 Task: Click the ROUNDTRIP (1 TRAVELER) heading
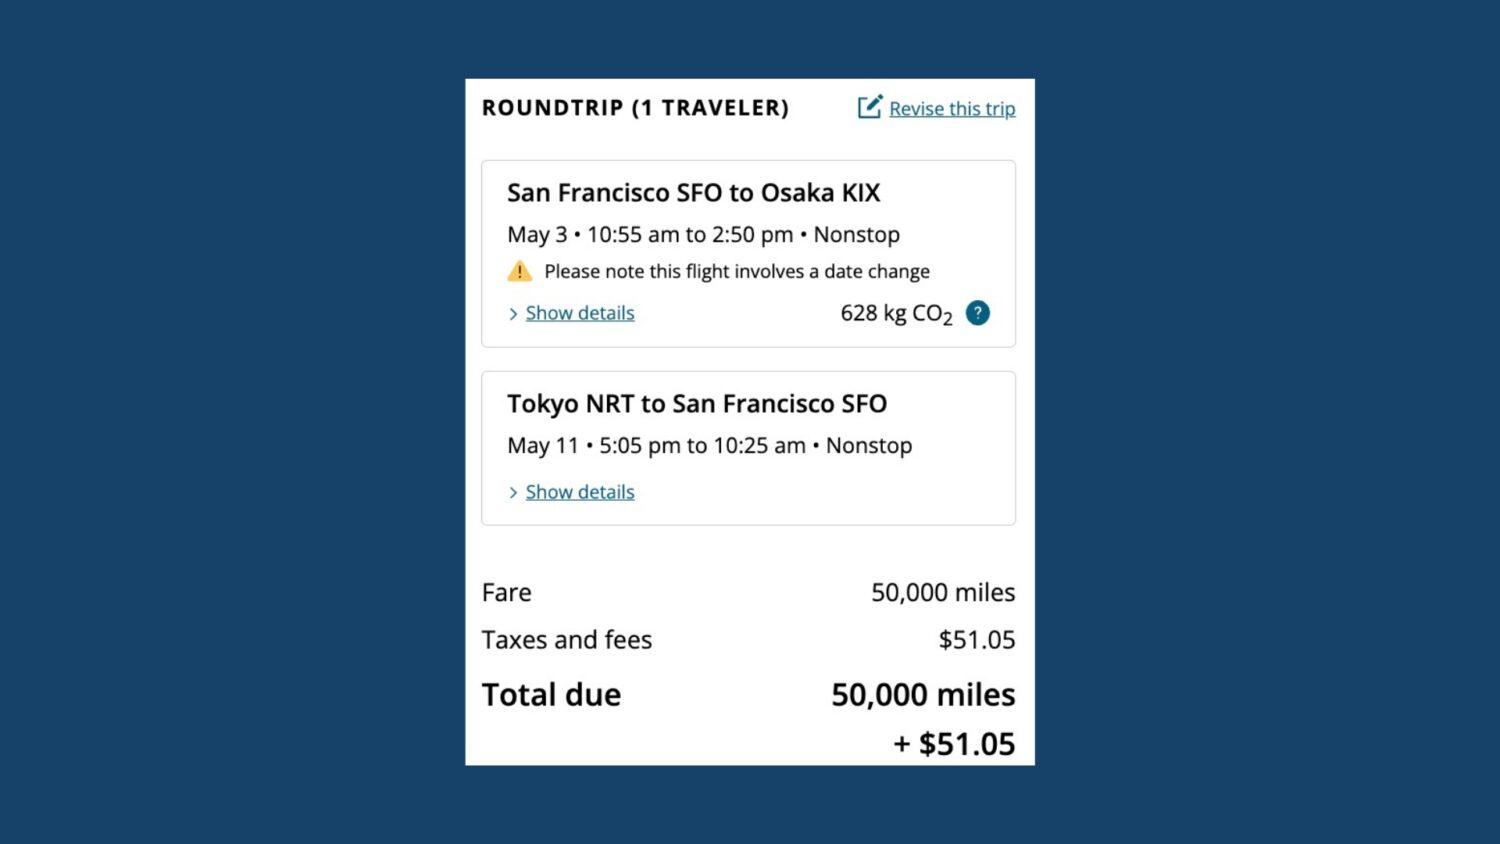pos(636,107)
